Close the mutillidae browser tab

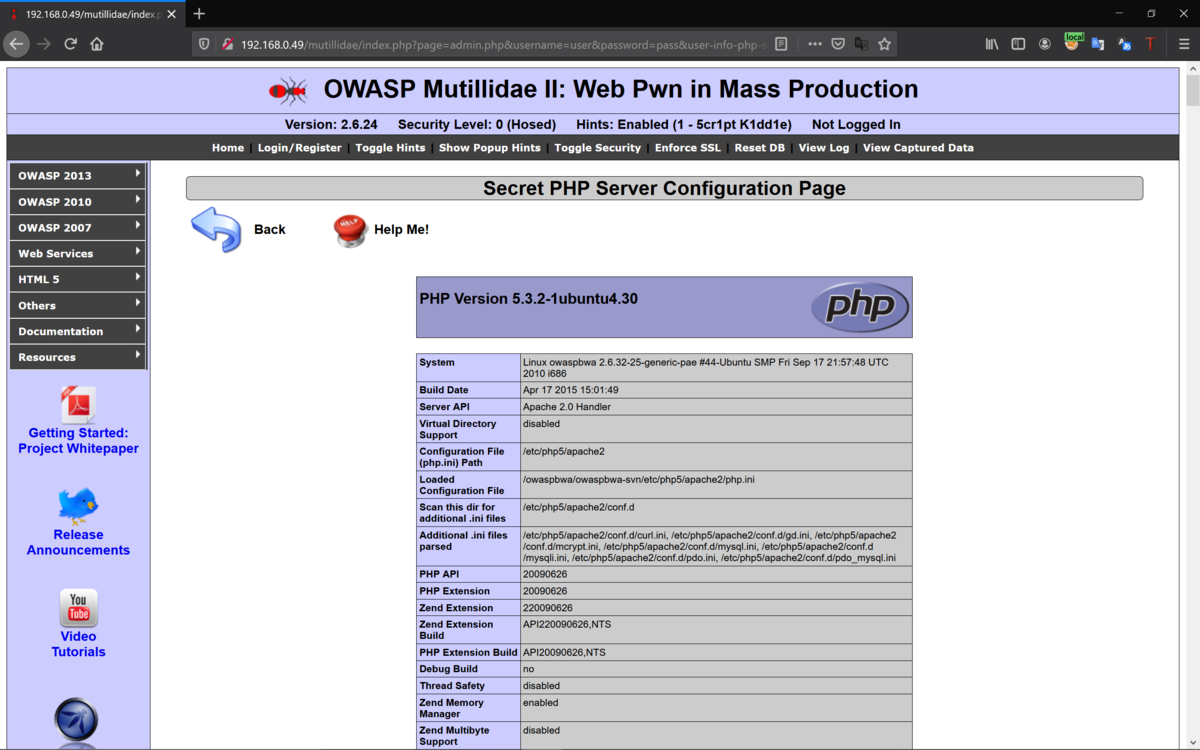click(172, 14)
